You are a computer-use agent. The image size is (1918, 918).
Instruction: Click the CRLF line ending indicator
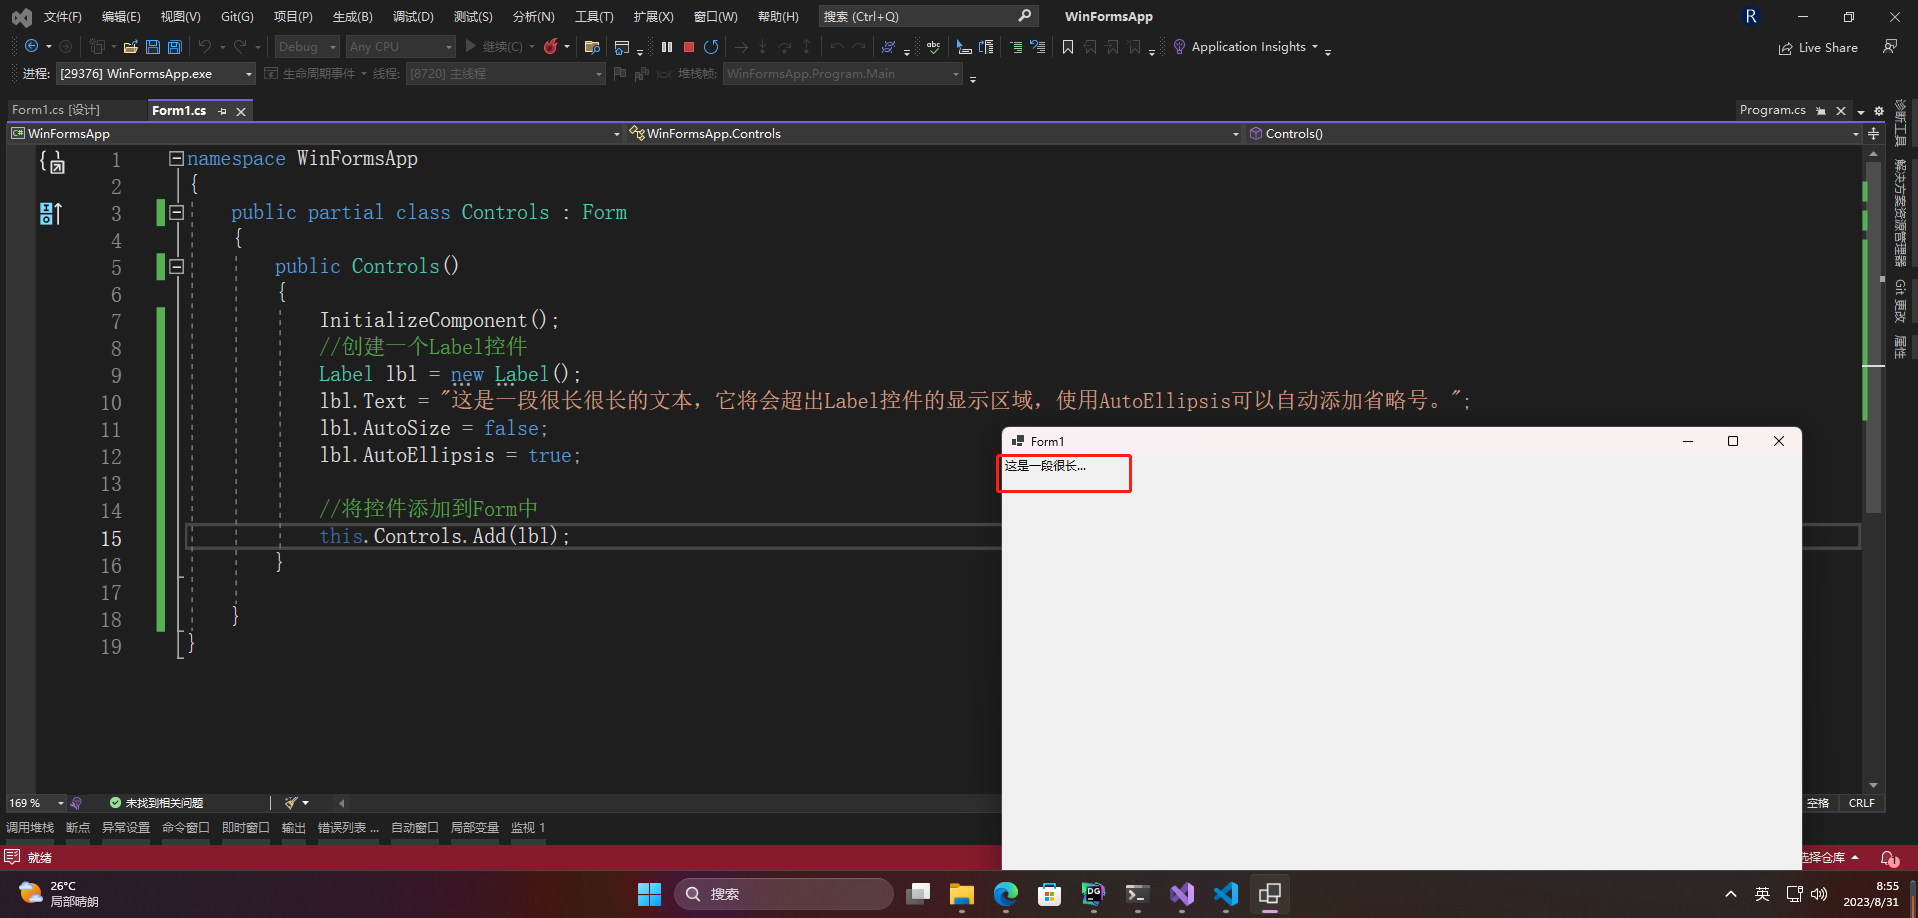1862,803
